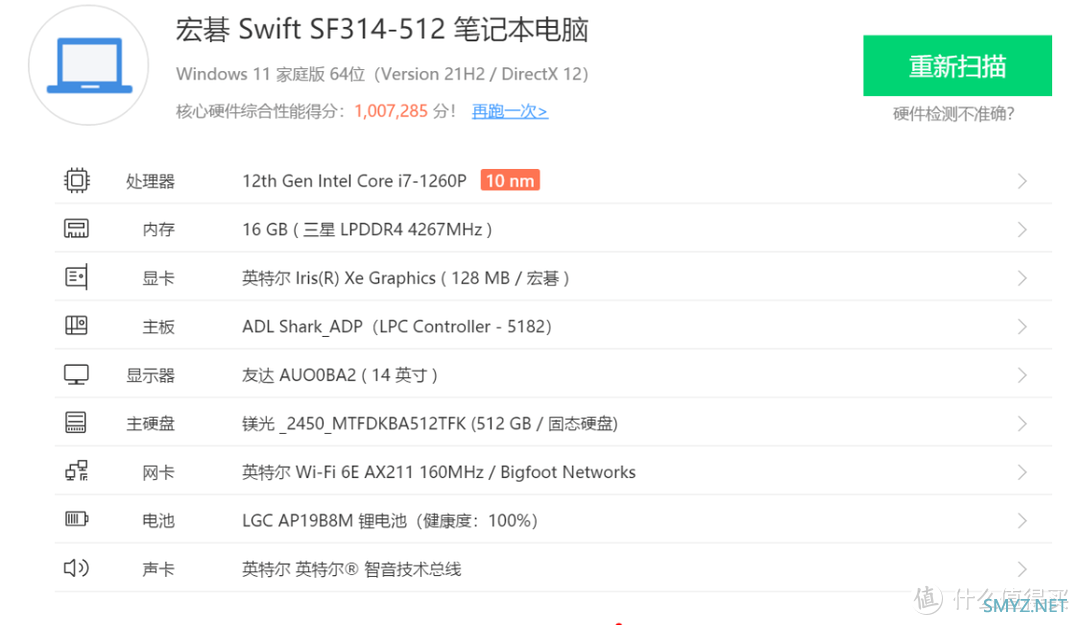Click the 英特尔 Wi-Fi 6E AX211 text
The height and width of the screenshot is (625, 1080).
(x=439, y=473)
